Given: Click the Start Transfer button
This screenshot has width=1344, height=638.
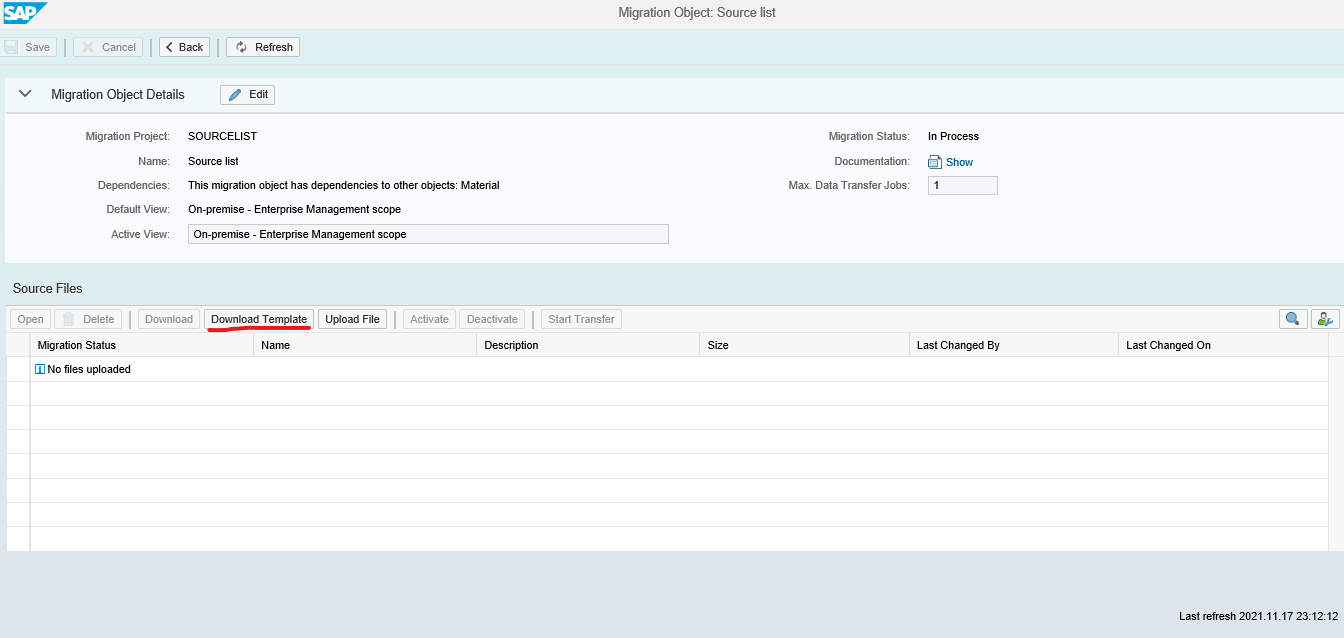Looking at the screenshot, I should click(581, 318).
